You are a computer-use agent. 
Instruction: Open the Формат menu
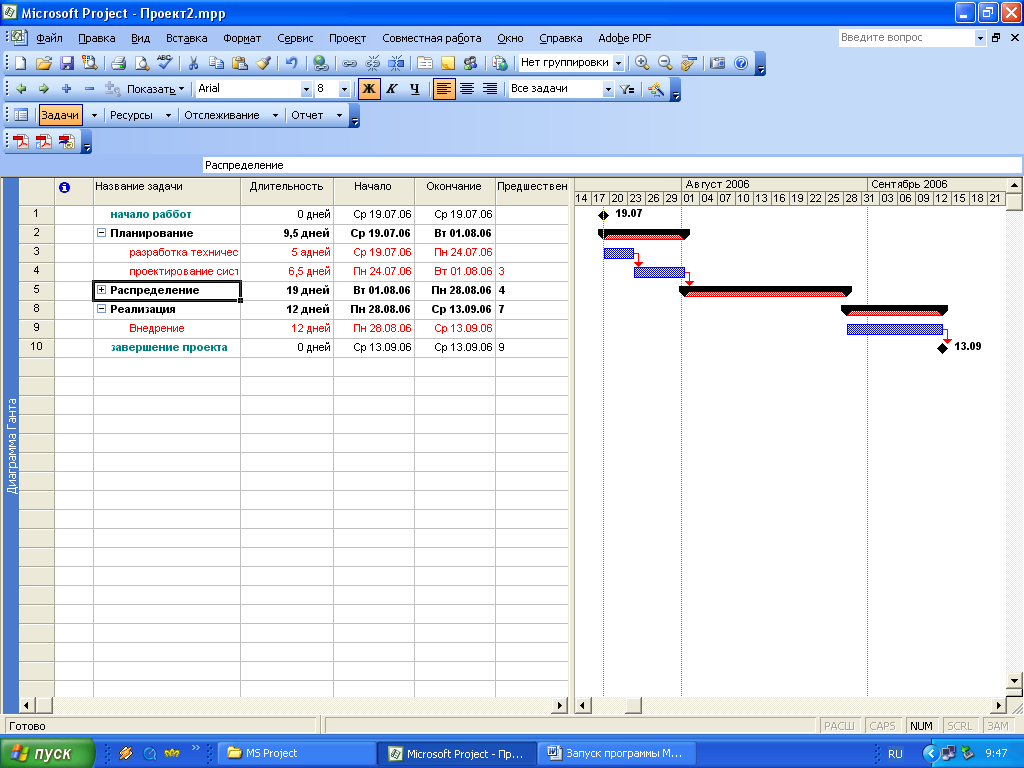[x=242, y=38]
